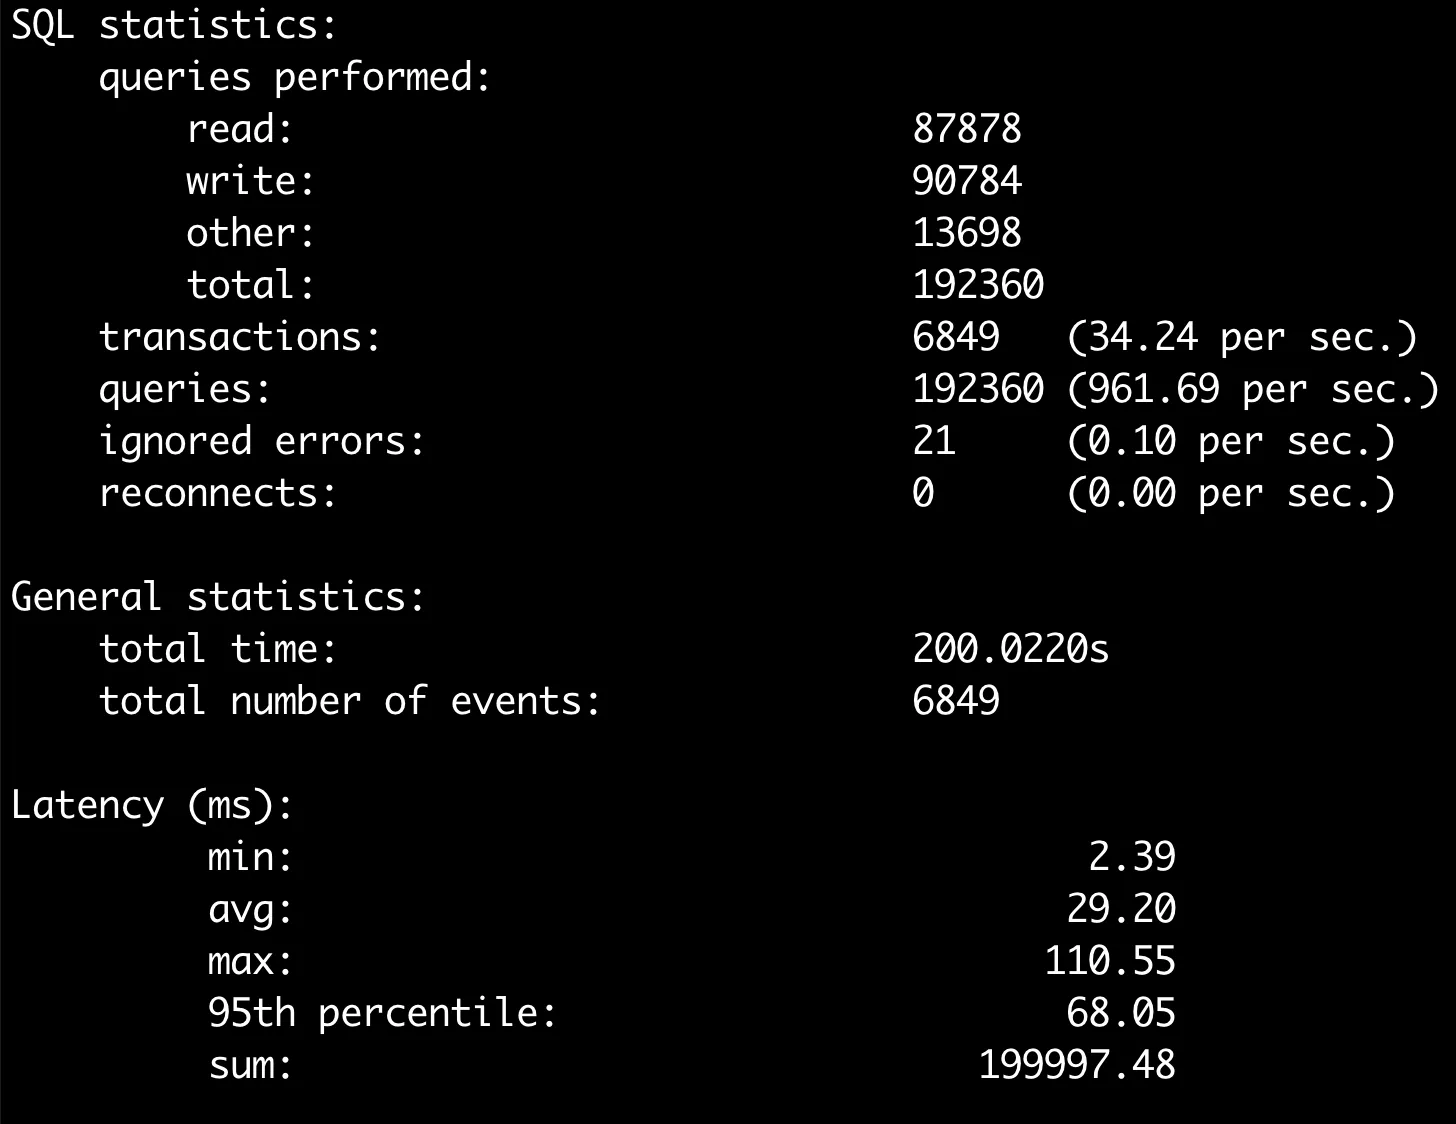
Task: Click the 'Latency (ms):' heading
Action: pyautogui.click(x=152, y=805)
